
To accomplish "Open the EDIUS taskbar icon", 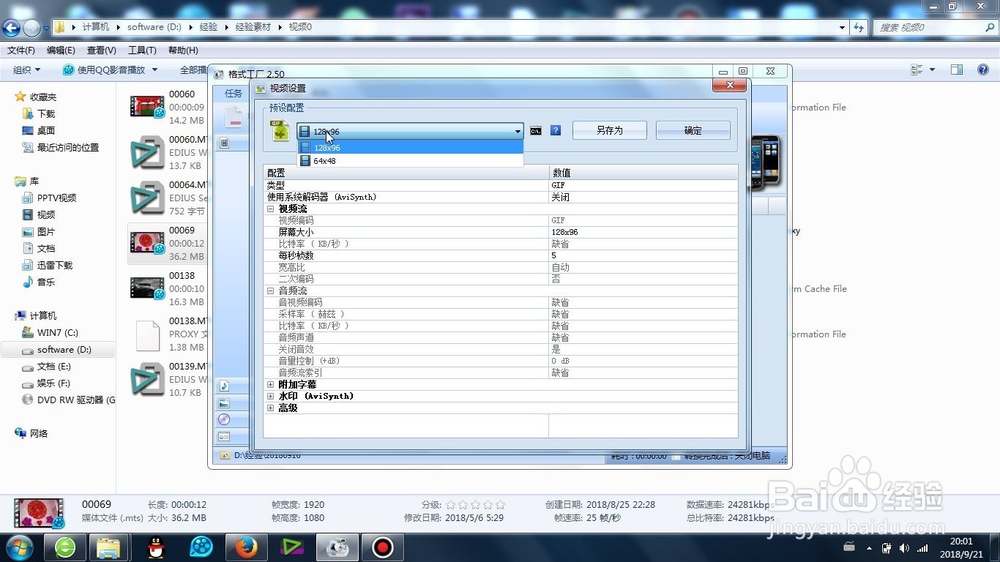I will [x=291, y=548].
